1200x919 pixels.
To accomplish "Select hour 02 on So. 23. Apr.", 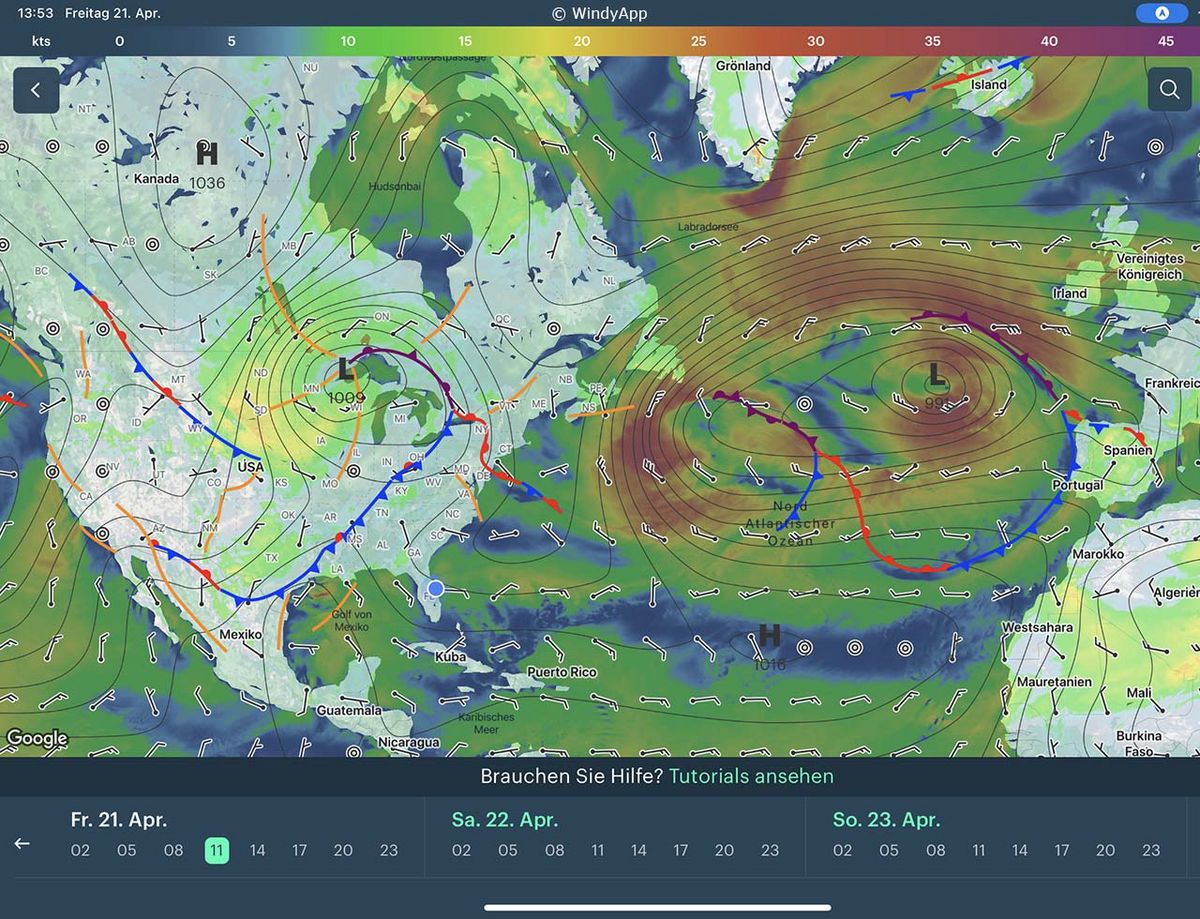I will coord(842,851).
